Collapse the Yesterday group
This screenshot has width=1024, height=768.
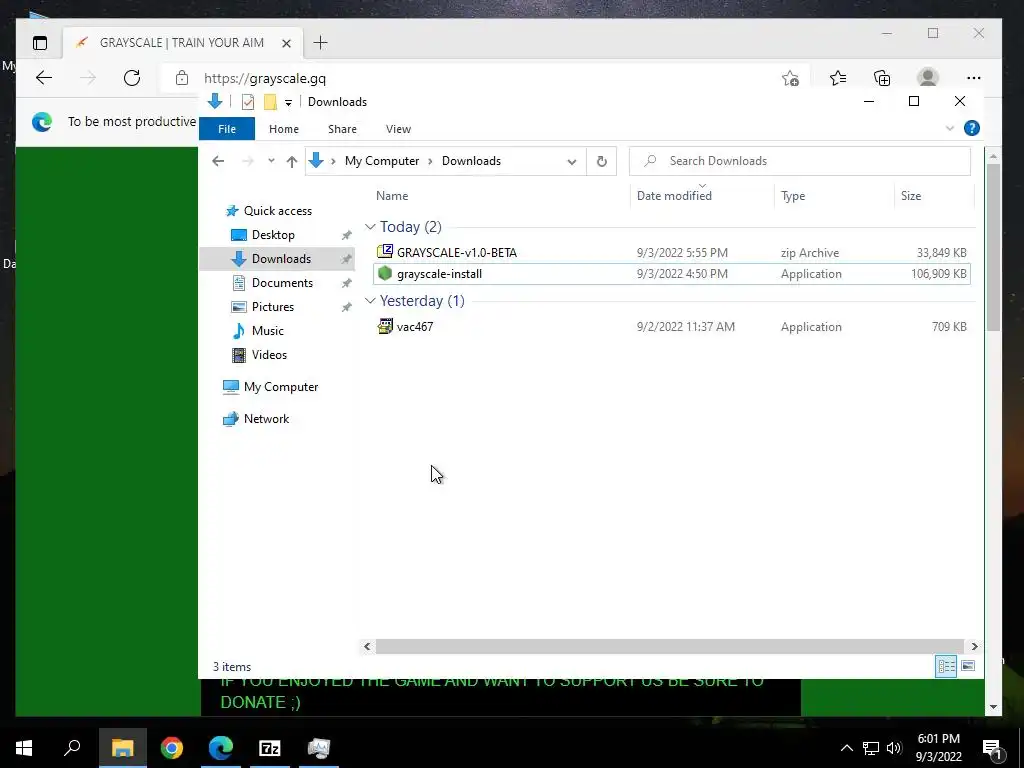[370, 300]
